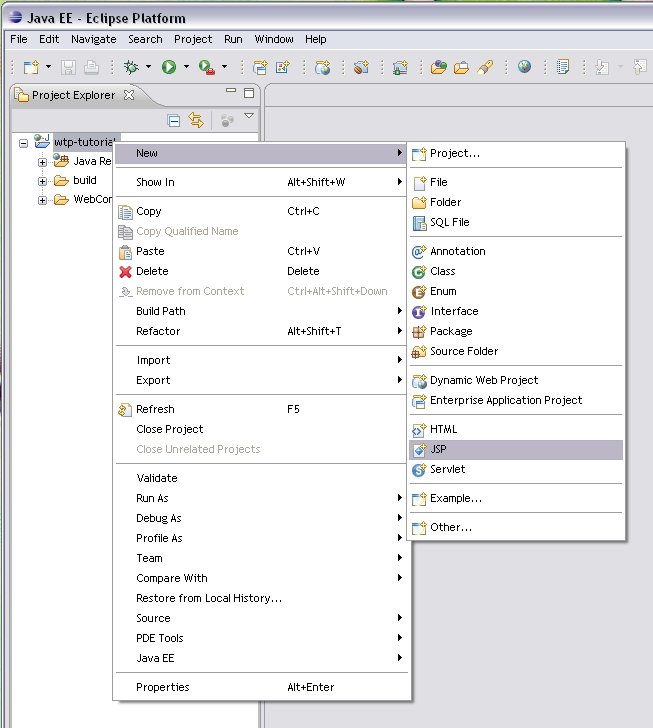Click Paste in the context menu
This screenshot has width=653, height=728.
coord(261,251)
